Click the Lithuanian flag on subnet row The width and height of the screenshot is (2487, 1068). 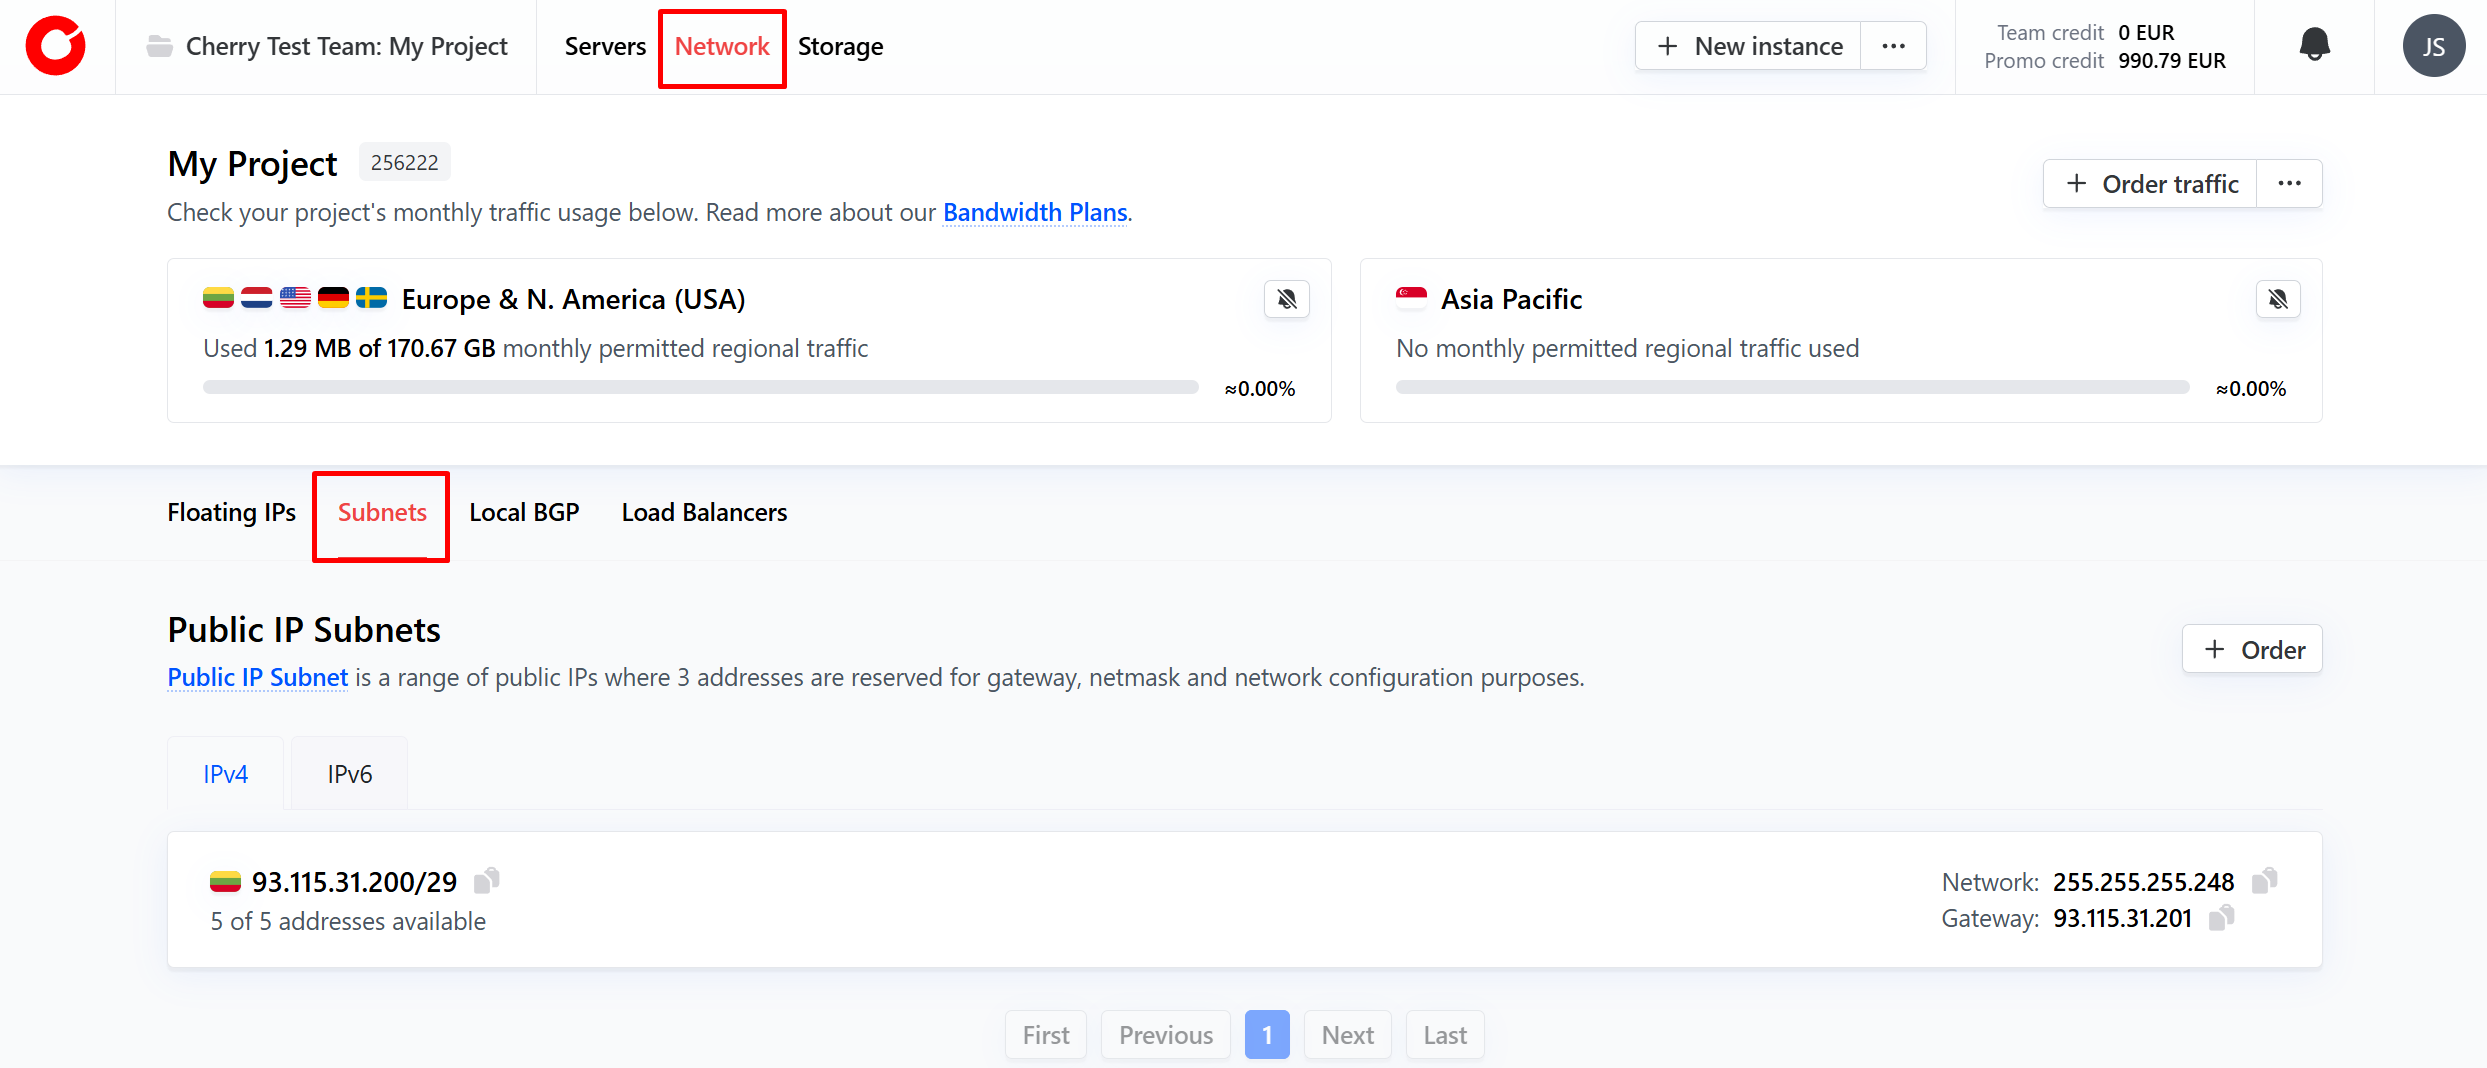[225, 882]
